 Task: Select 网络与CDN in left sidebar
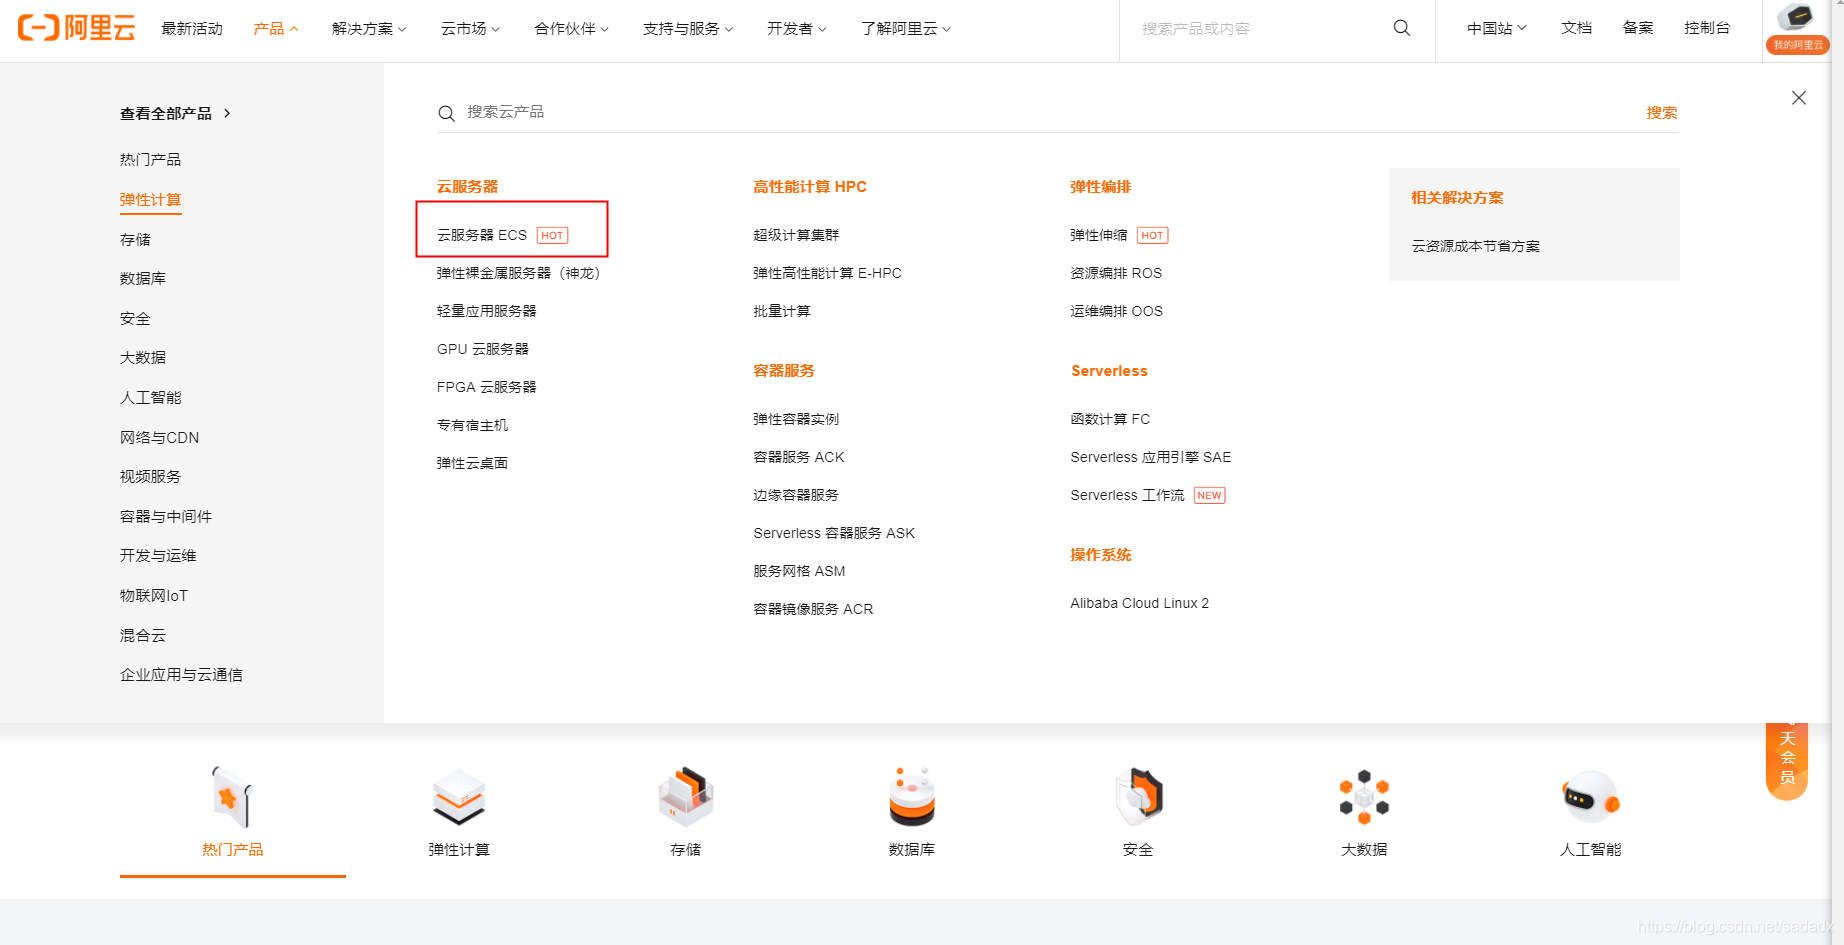[159, 437]
